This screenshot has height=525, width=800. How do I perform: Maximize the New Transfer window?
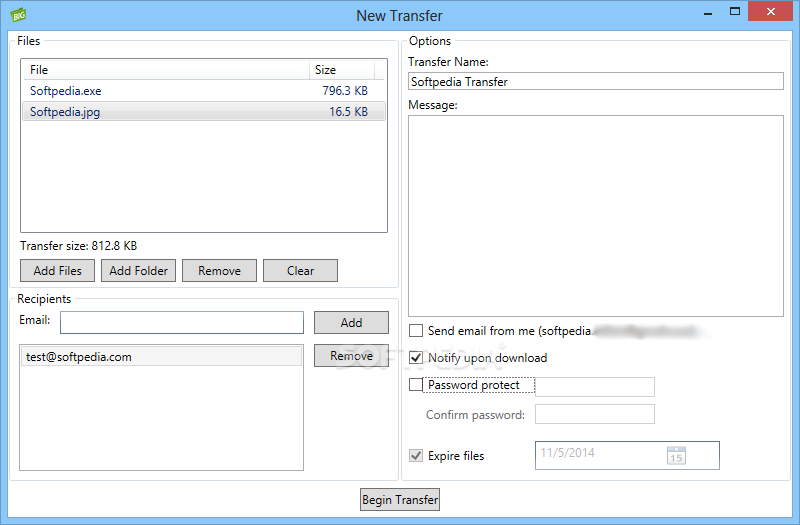click(x=735, y=12)
